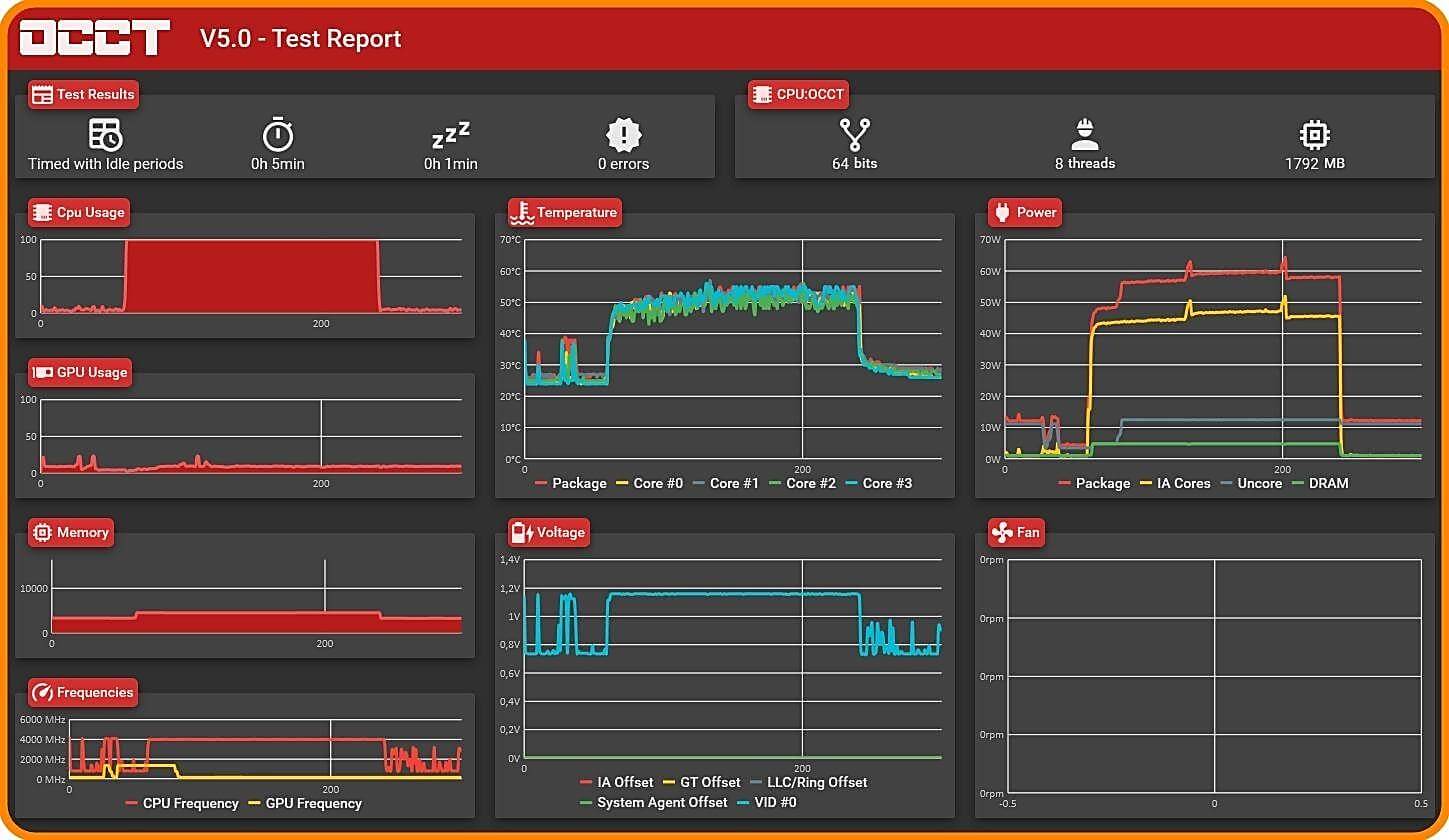Viewport: 1449px width, 840px height.
Task: Click the '8 threads' value text
Action: click(x=1085, y=163)
